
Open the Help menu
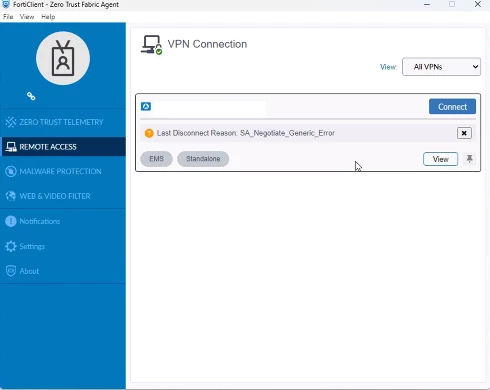[48, 17]
